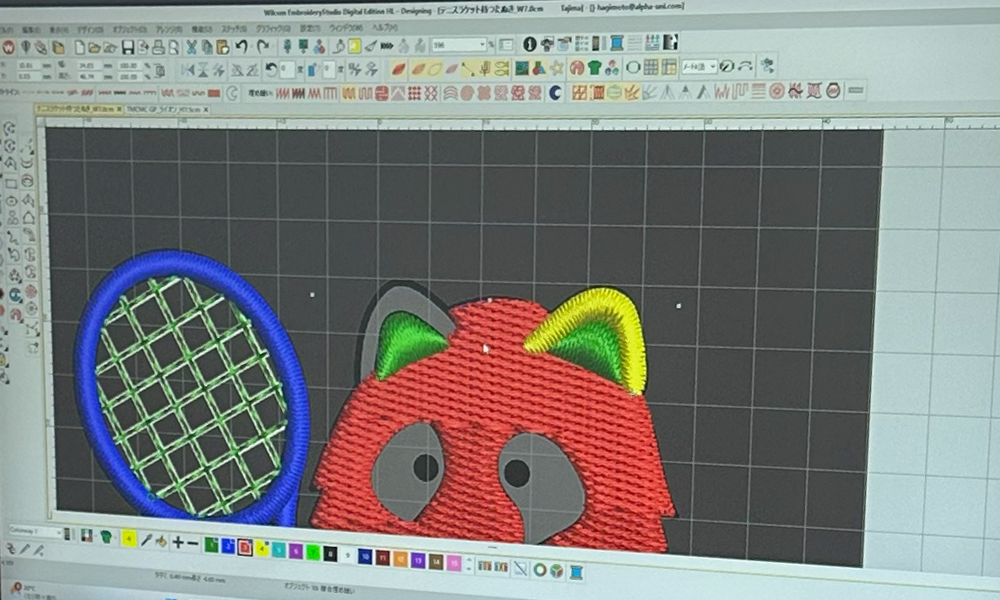
Task: Toggle the yellow highlighted view button beside zoom
Action: (x=354, y=46)
